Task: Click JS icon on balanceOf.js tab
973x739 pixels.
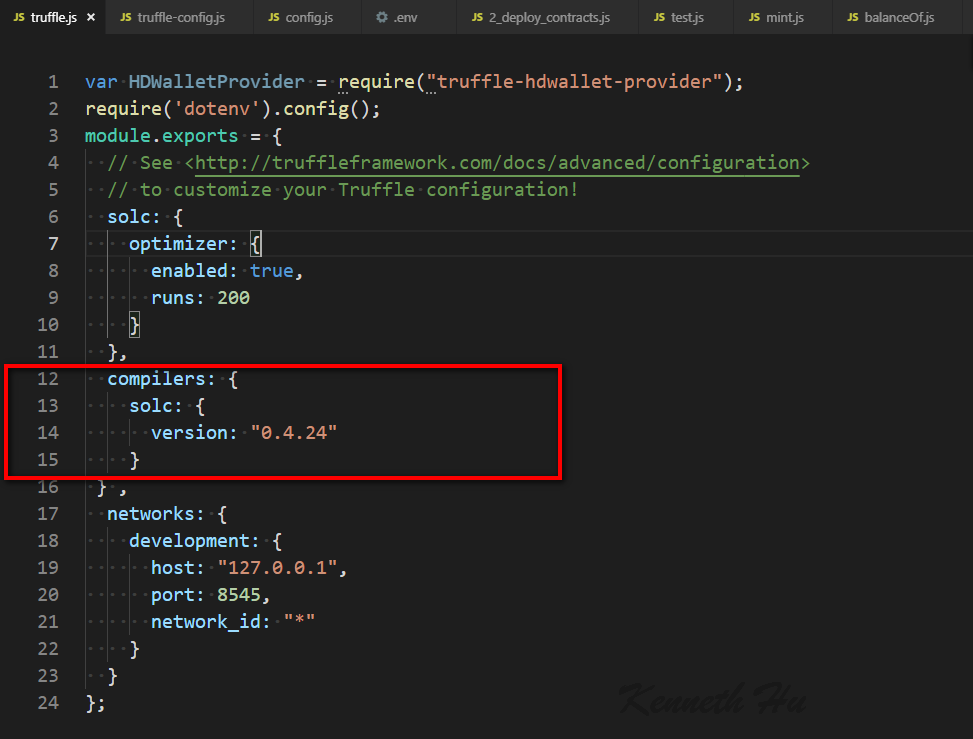Action: [x=853, y=17]
